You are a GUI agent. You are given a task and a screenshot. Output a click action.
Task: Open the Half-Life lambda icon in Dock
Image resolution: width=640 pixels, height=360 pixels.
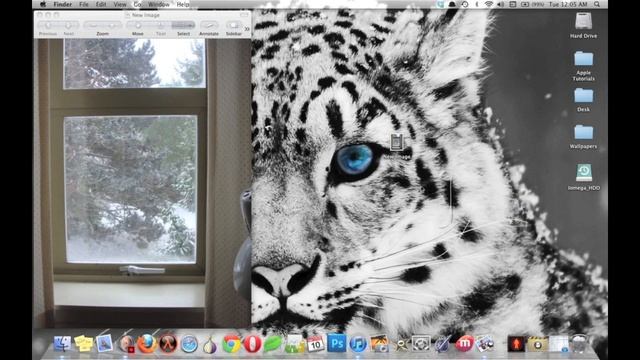[x=168, y=344]
